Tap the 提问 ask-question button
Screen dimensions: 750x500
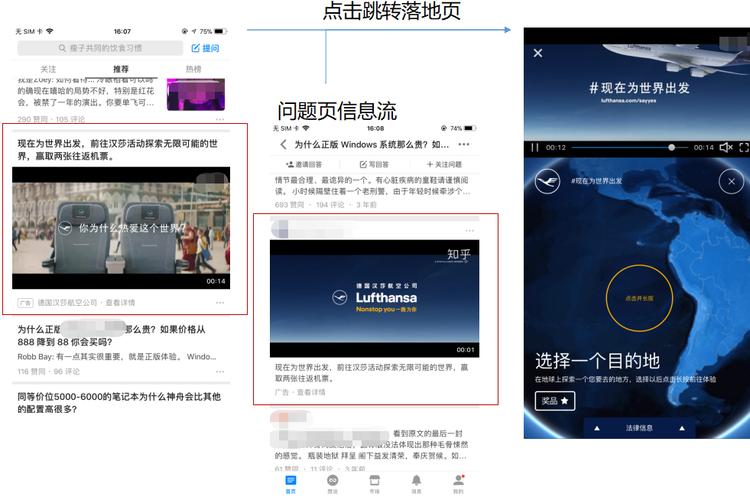(x=206, y=48)
